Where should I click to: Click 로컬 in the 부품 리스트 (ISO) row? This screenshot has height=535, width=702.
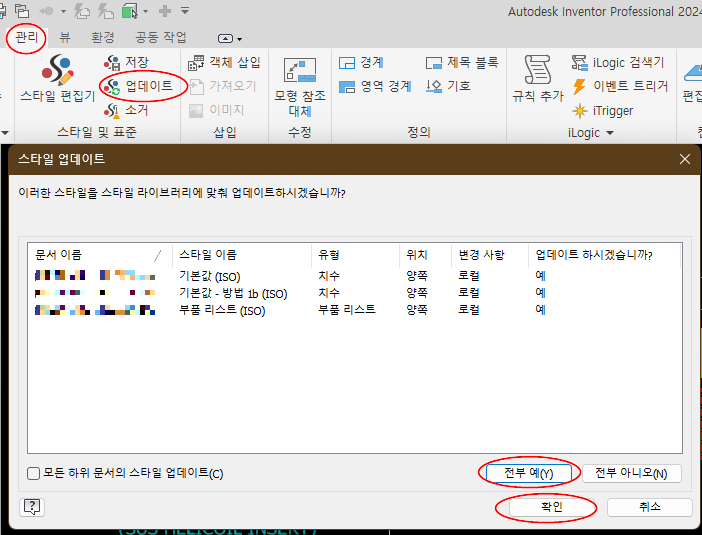point(469,310)
